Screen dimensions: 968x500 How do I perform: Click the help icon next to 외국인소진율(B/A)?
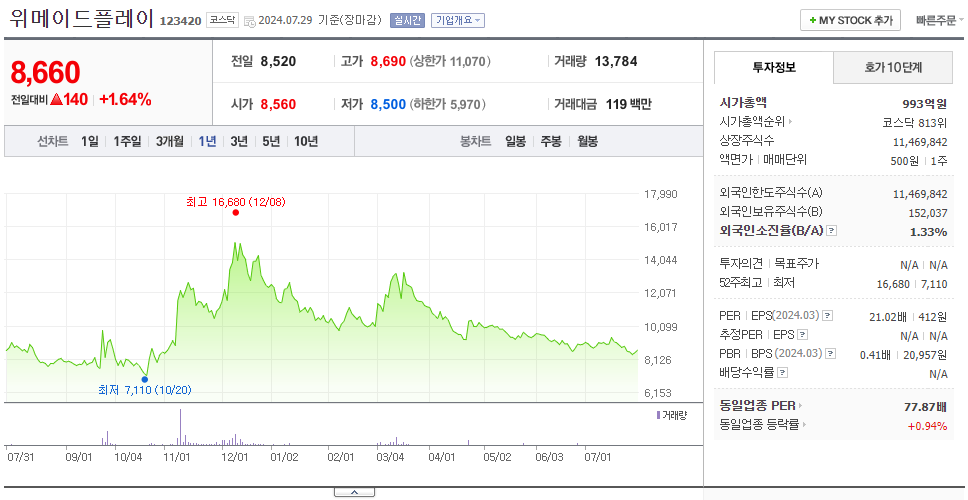[832, 231]
